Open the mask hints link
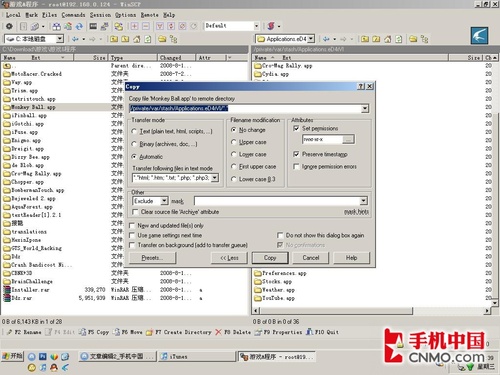The height and width of the screenshot is (375, 500). tap(356, 212)
